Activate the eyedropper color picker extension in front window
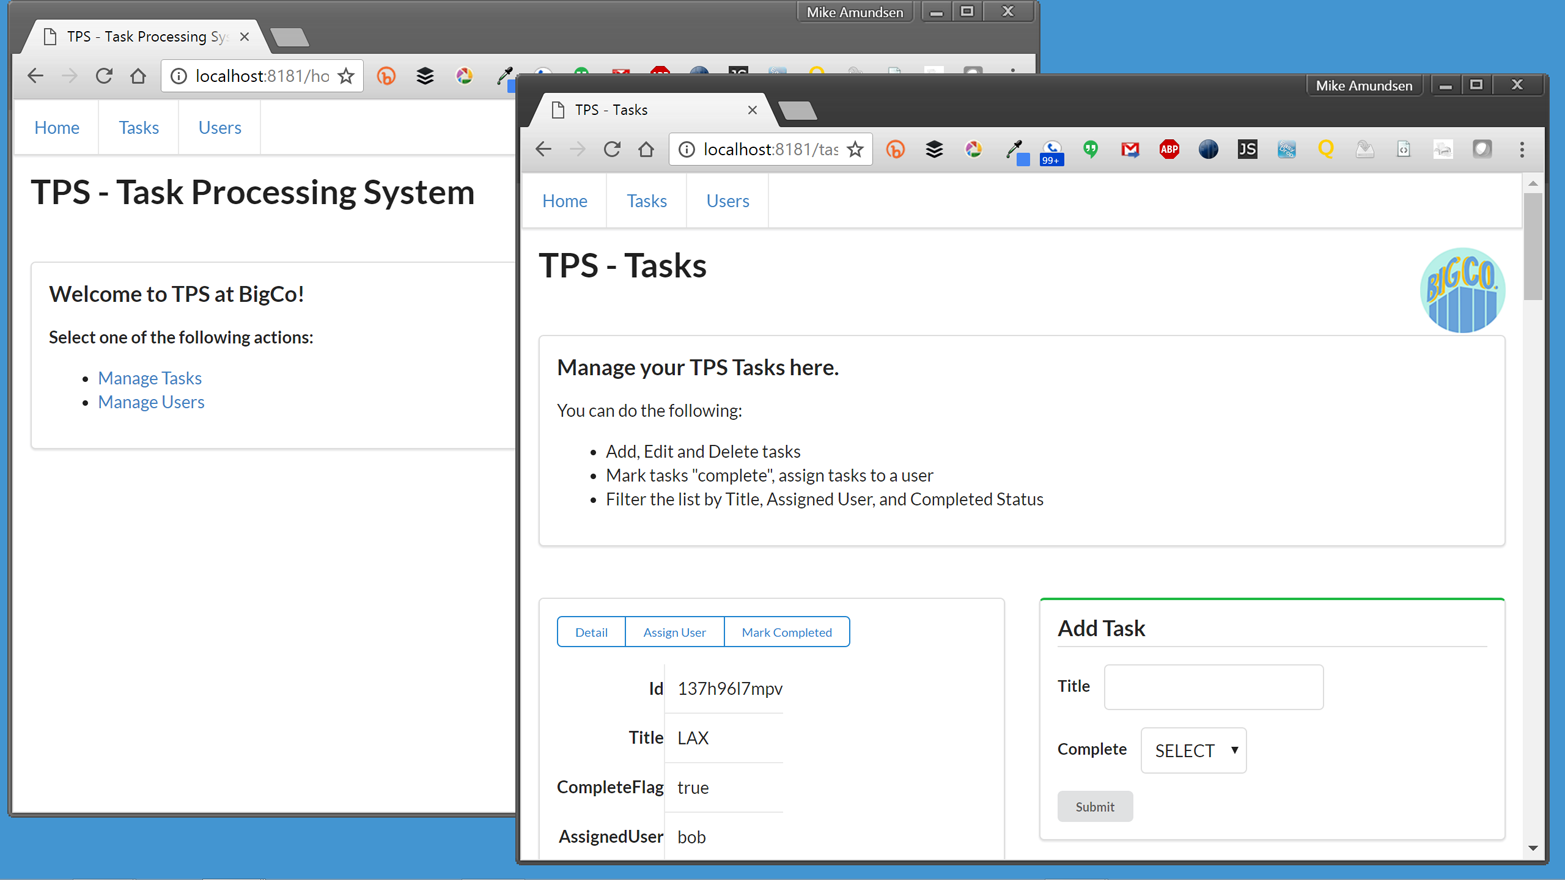 [1015, 151]
